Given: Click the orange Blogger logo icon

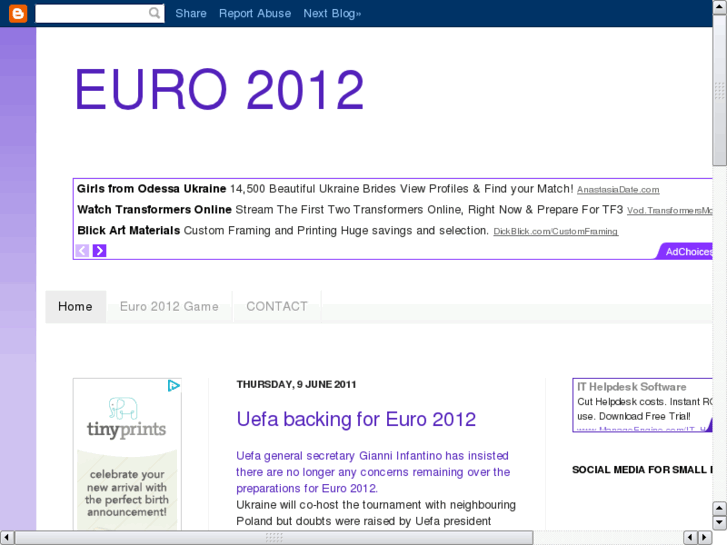Looking at the screenshot, I should click(x=18, y=13).
